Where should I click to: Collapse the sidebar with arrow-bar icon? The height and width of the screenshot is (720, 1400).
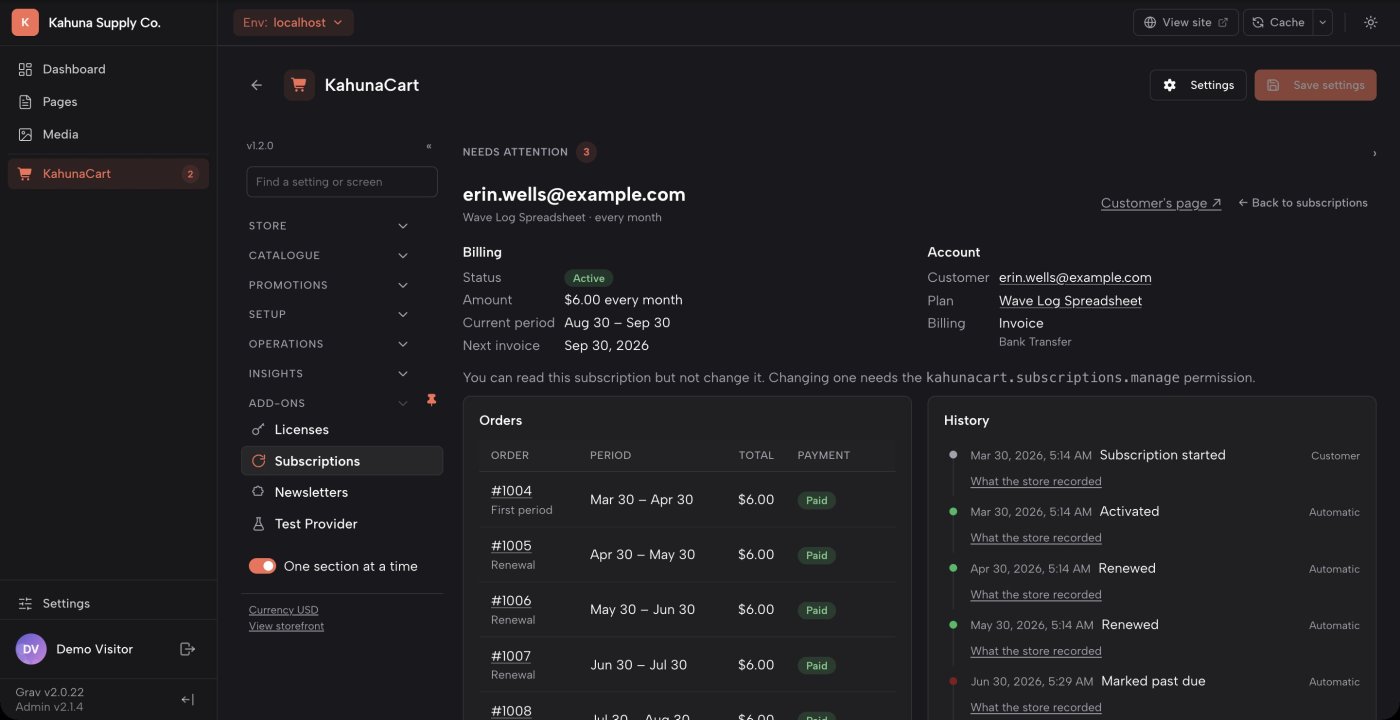(x=187, y=700)
